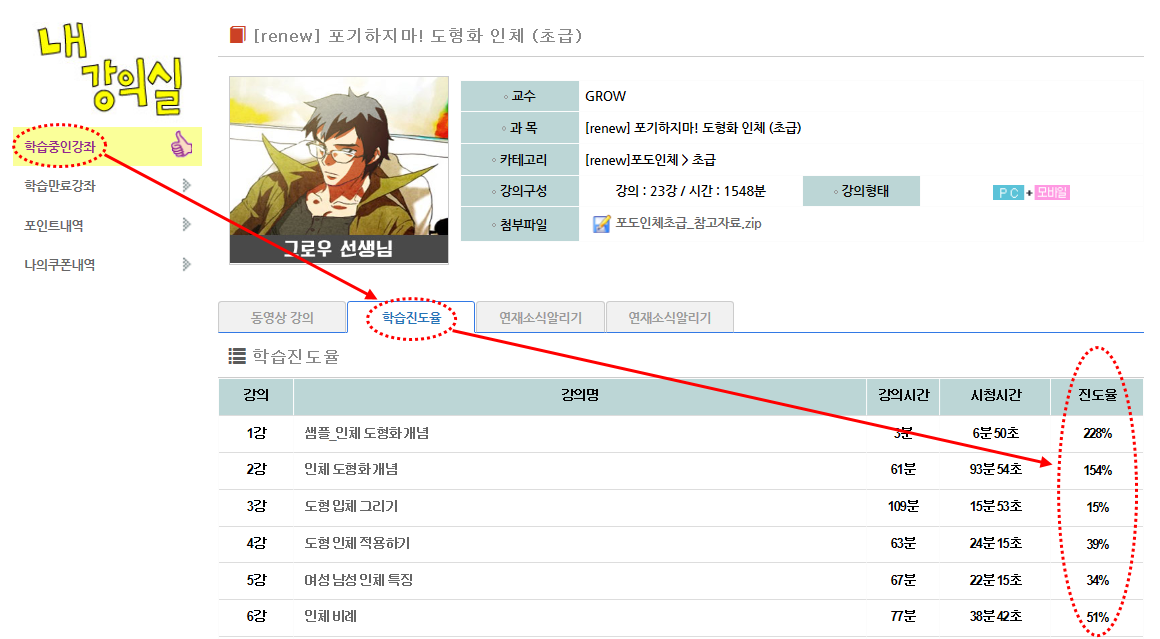Click the 93분 54초 watch time
The height and width of the screenshot is (639, 1160).
tap(996, 470)
